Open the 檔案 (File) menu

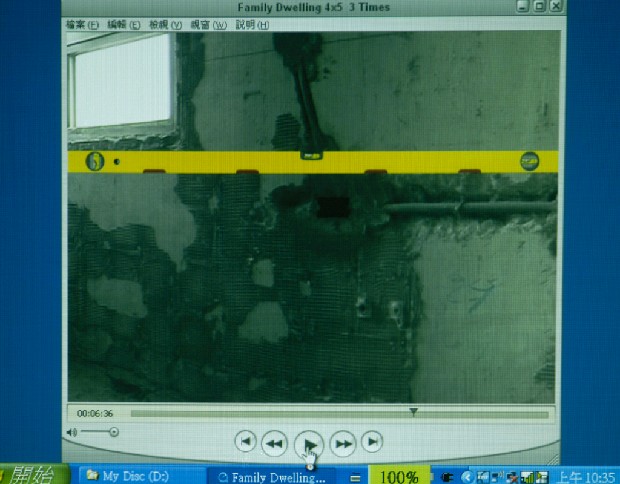(82, 24)
